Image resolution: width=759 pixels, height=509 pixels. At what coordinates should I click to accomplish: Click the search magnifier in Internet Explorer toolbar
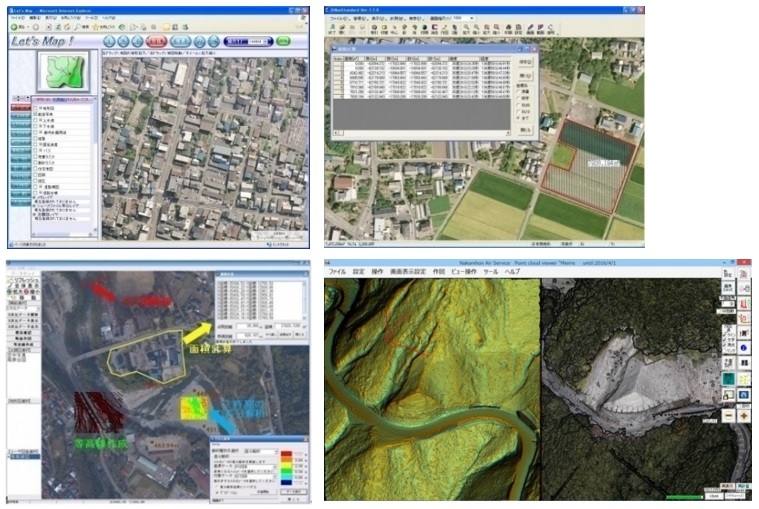(x=76, y=27)
